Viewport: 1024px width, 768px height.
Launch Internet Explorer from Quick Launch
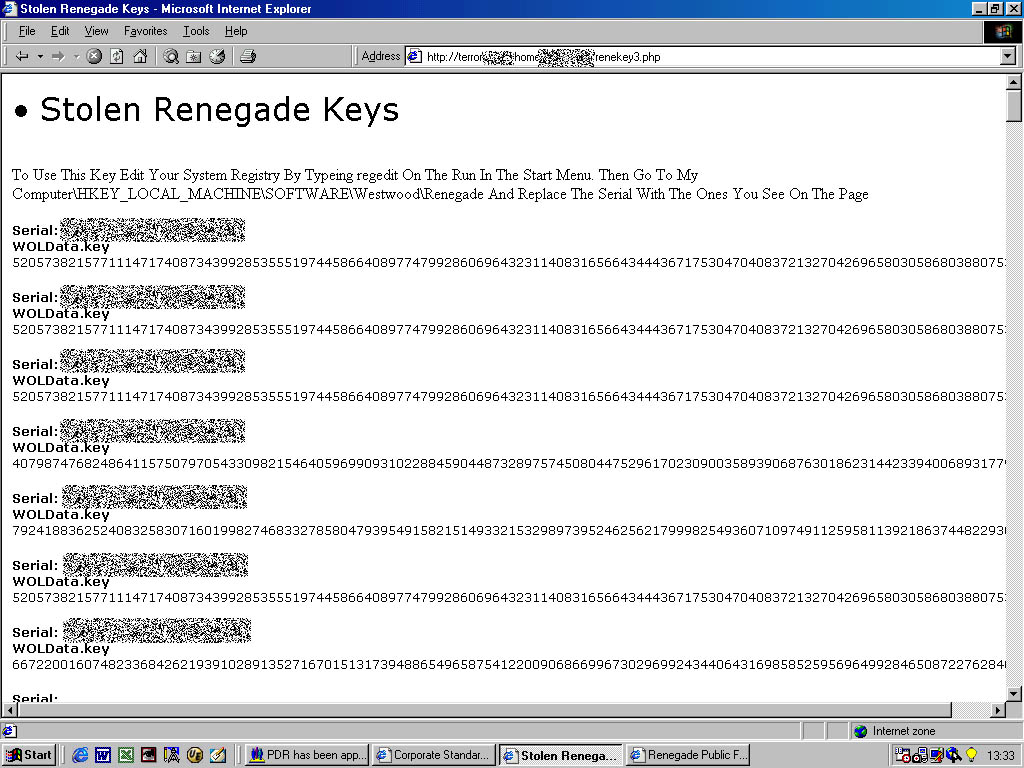(80, 756)
